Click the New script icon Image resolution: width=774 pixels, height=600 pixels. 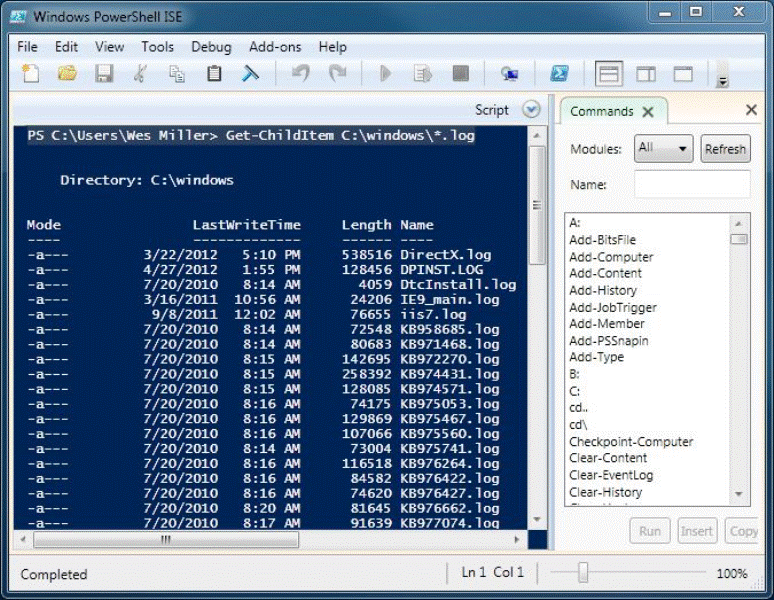31,74
